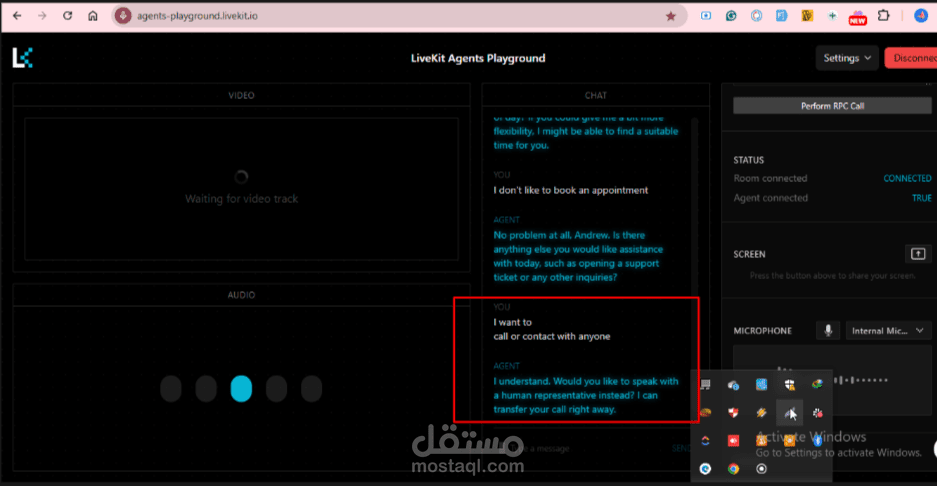Click the LiveKit logo

tap(23, 58)
